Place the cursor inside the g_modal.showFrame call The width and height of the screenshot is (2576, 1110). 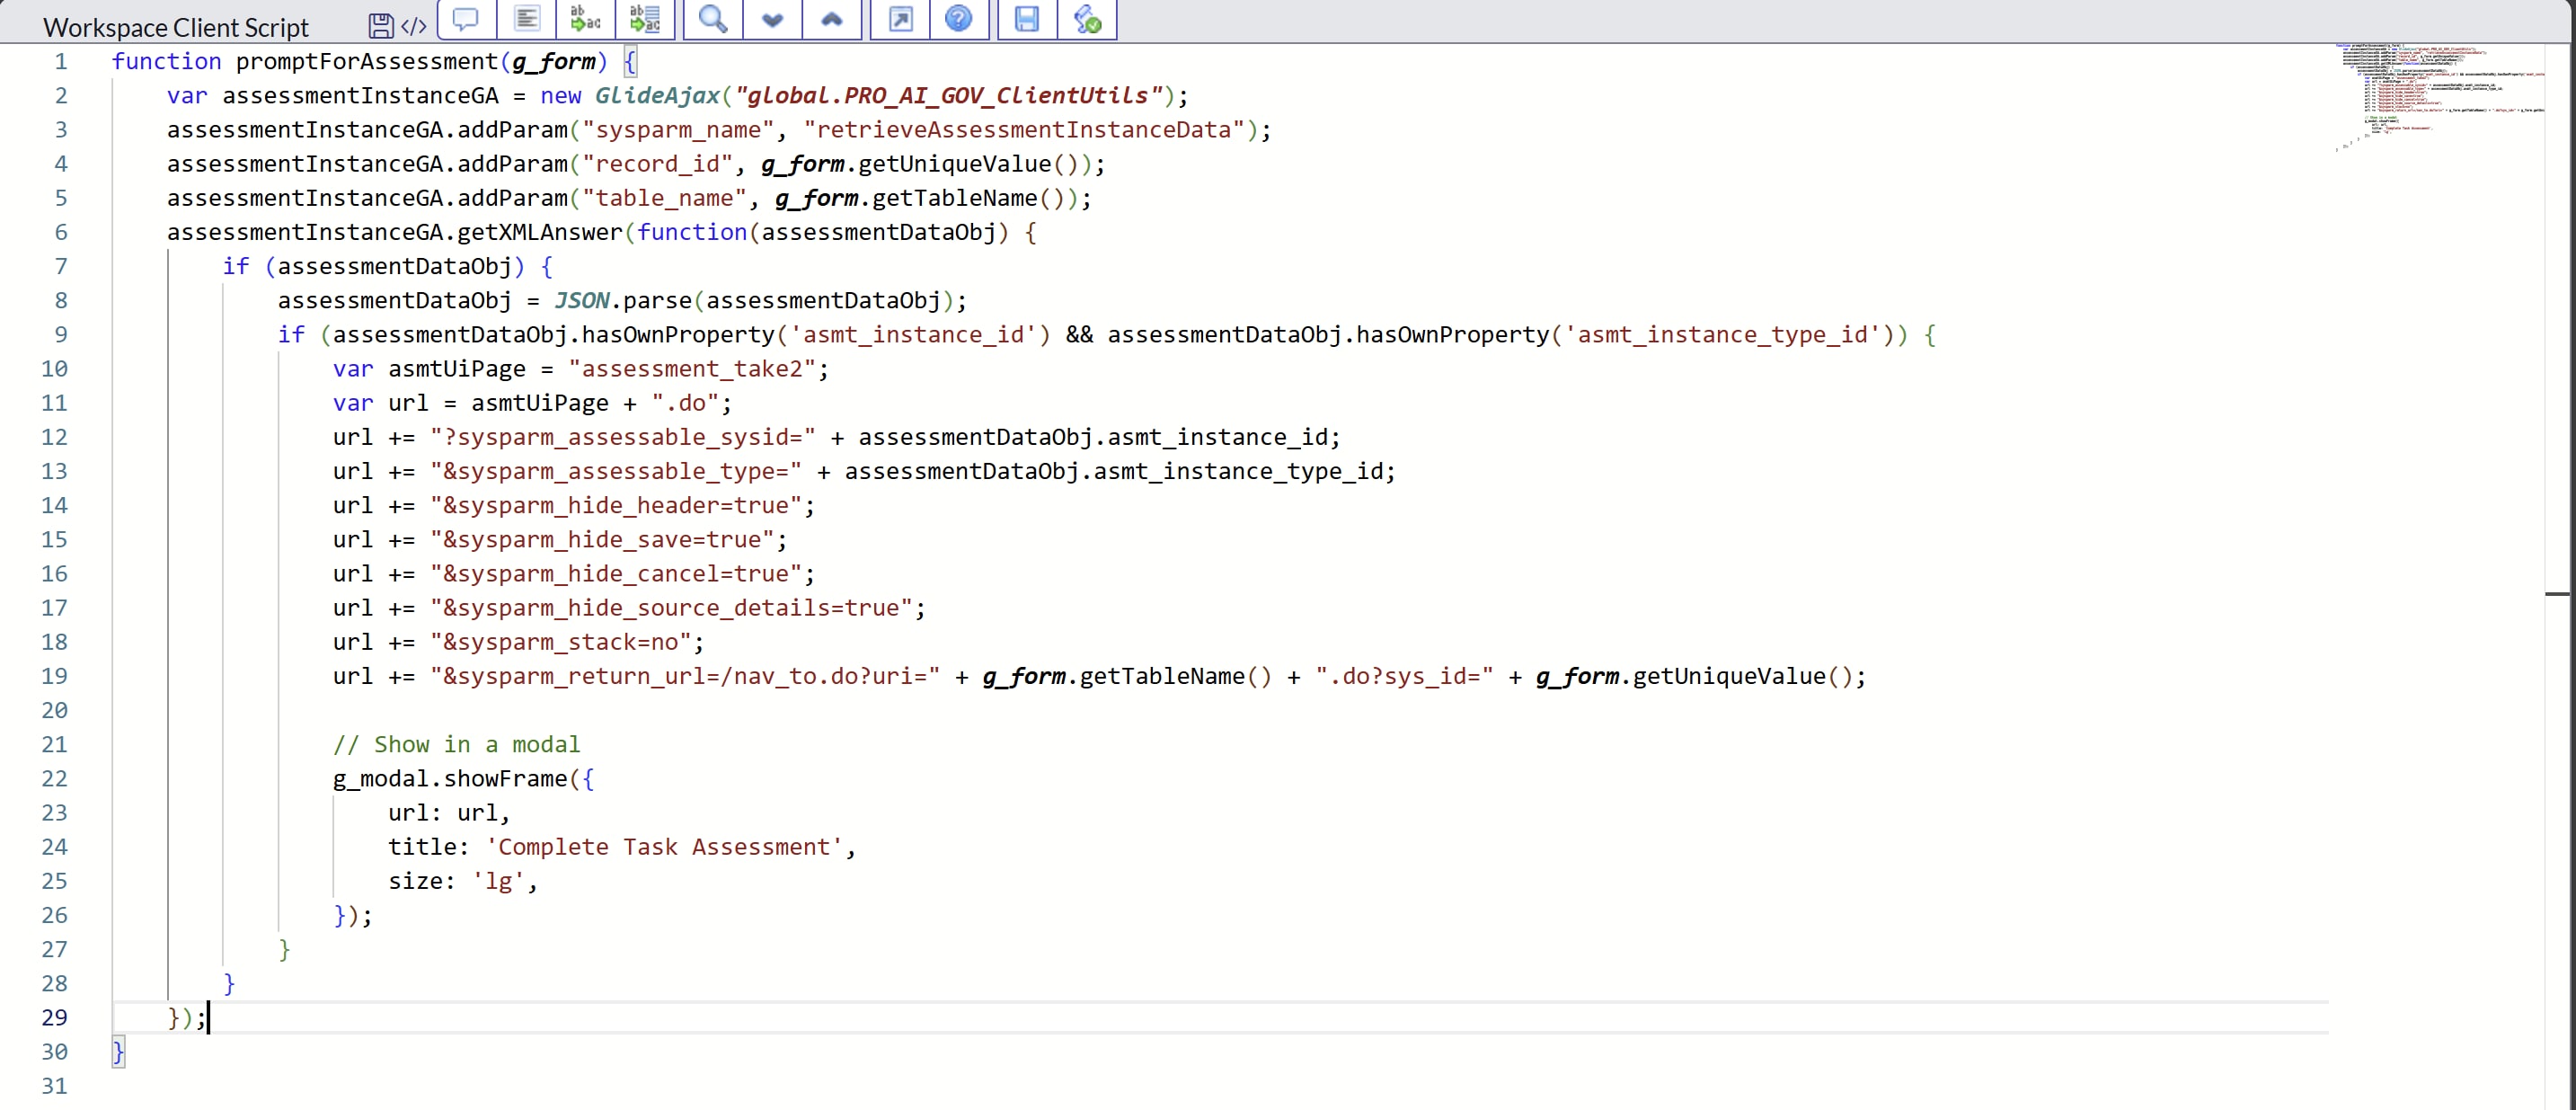[460, 779]
